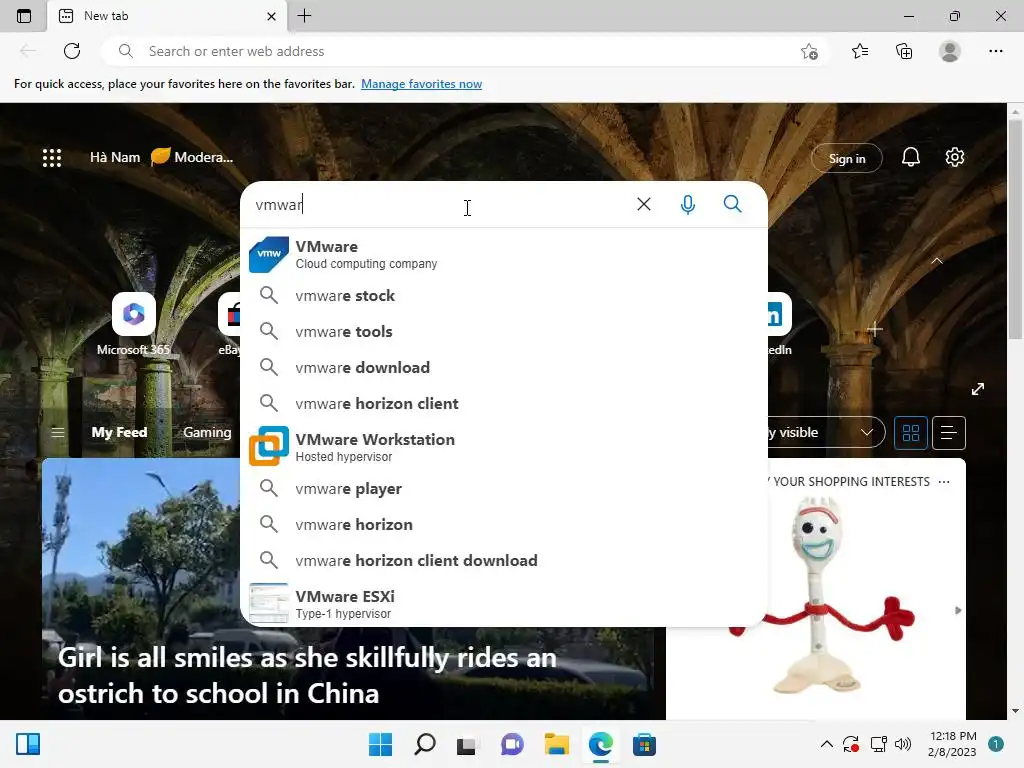Viewport: 1024px width, 768px height.
Task: Open Microsoft Store from taskbar
Action: 644,744
